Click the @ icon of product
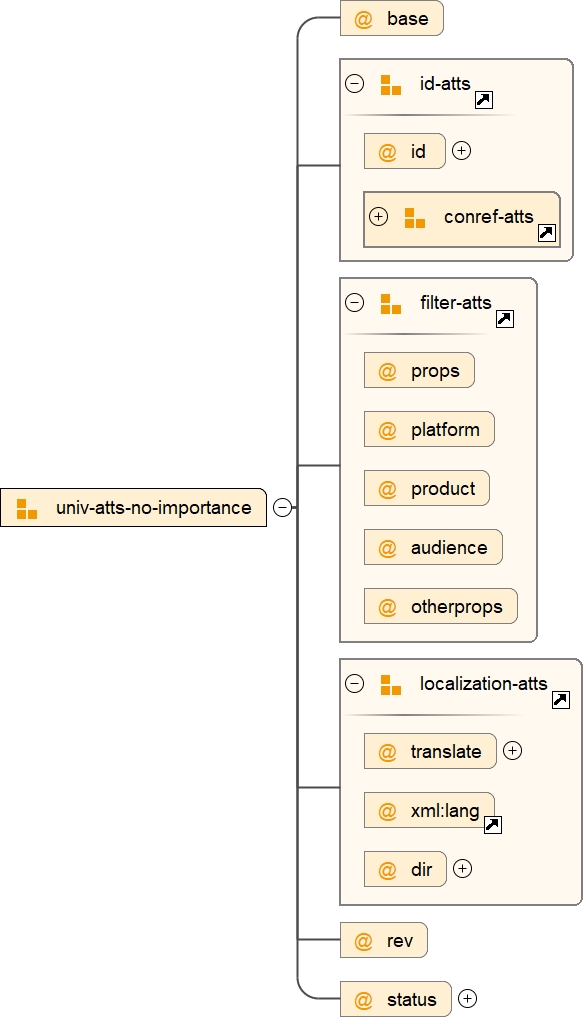584x1025 pixels. (x=387, y=489)
